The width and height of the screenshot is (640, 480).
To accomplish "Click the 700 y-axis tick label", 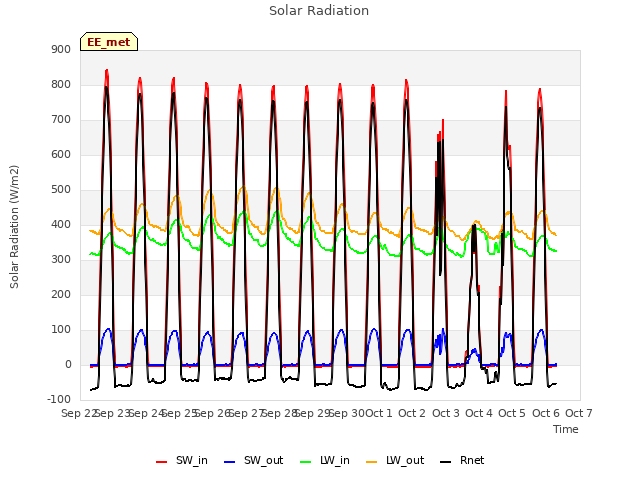I will (61, 120).
